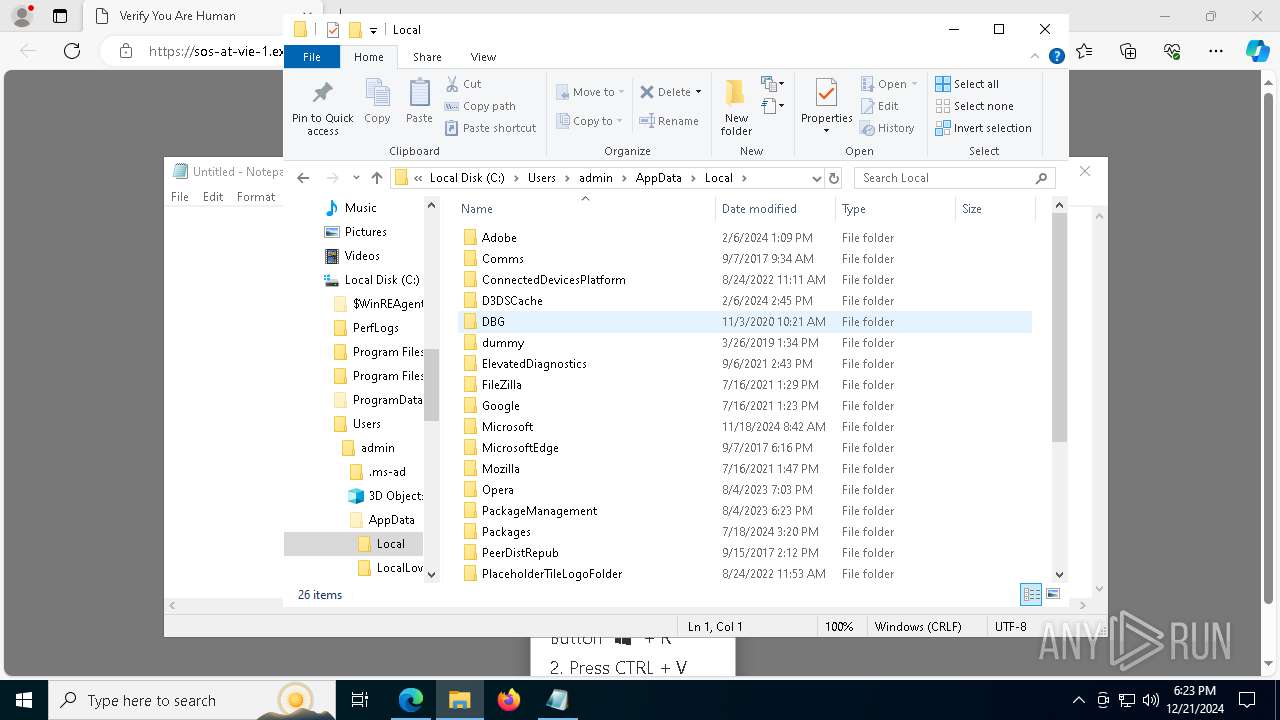Open Windows Start menu
1280x720 pixels.
point(23,700)
